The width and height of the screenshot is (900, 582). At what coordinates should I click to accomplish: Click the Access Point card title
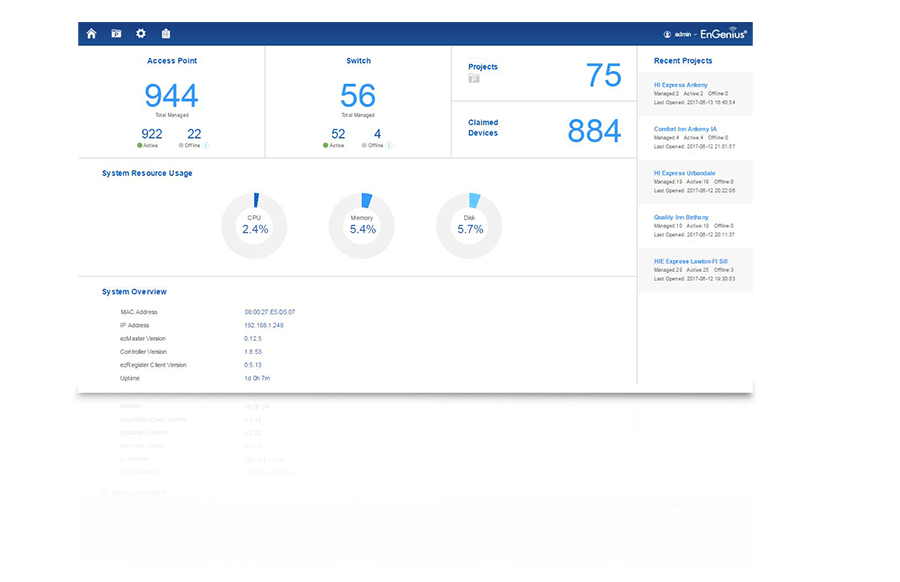[172, 61]
